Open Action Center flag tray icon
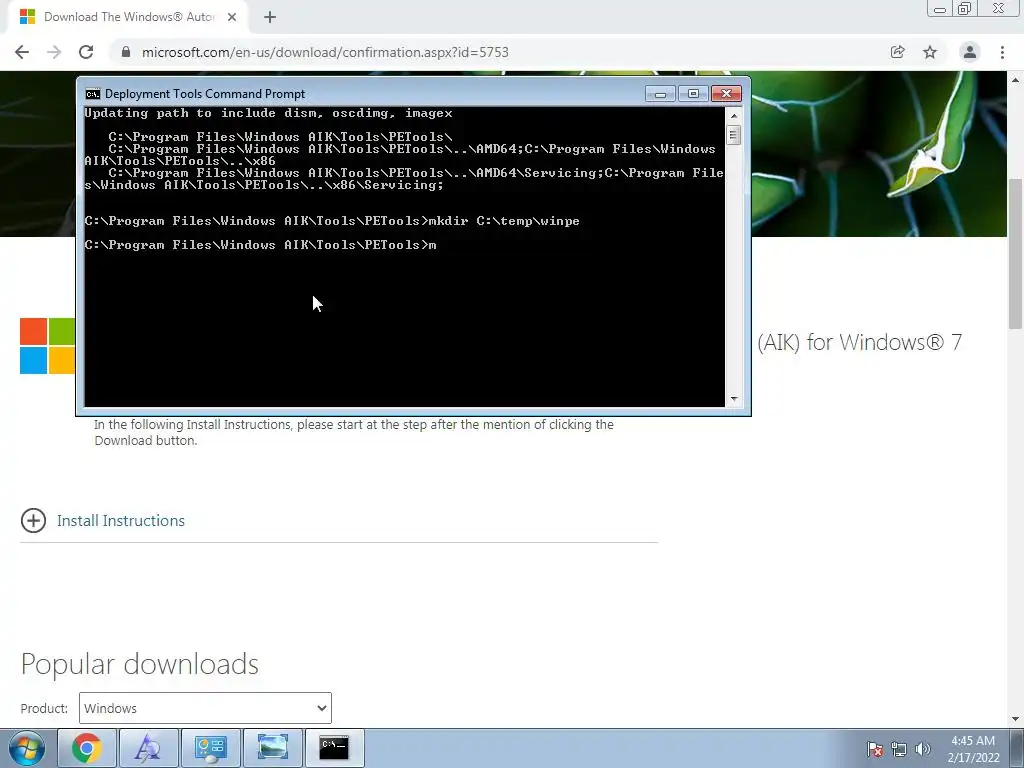Image resolution: width=1024 pixels, height=768 pixels. [x=874, y=749]
